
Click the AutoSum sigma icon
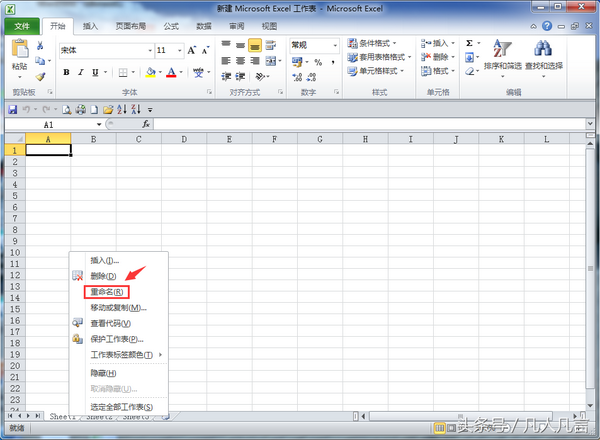(x=468, y=43)
